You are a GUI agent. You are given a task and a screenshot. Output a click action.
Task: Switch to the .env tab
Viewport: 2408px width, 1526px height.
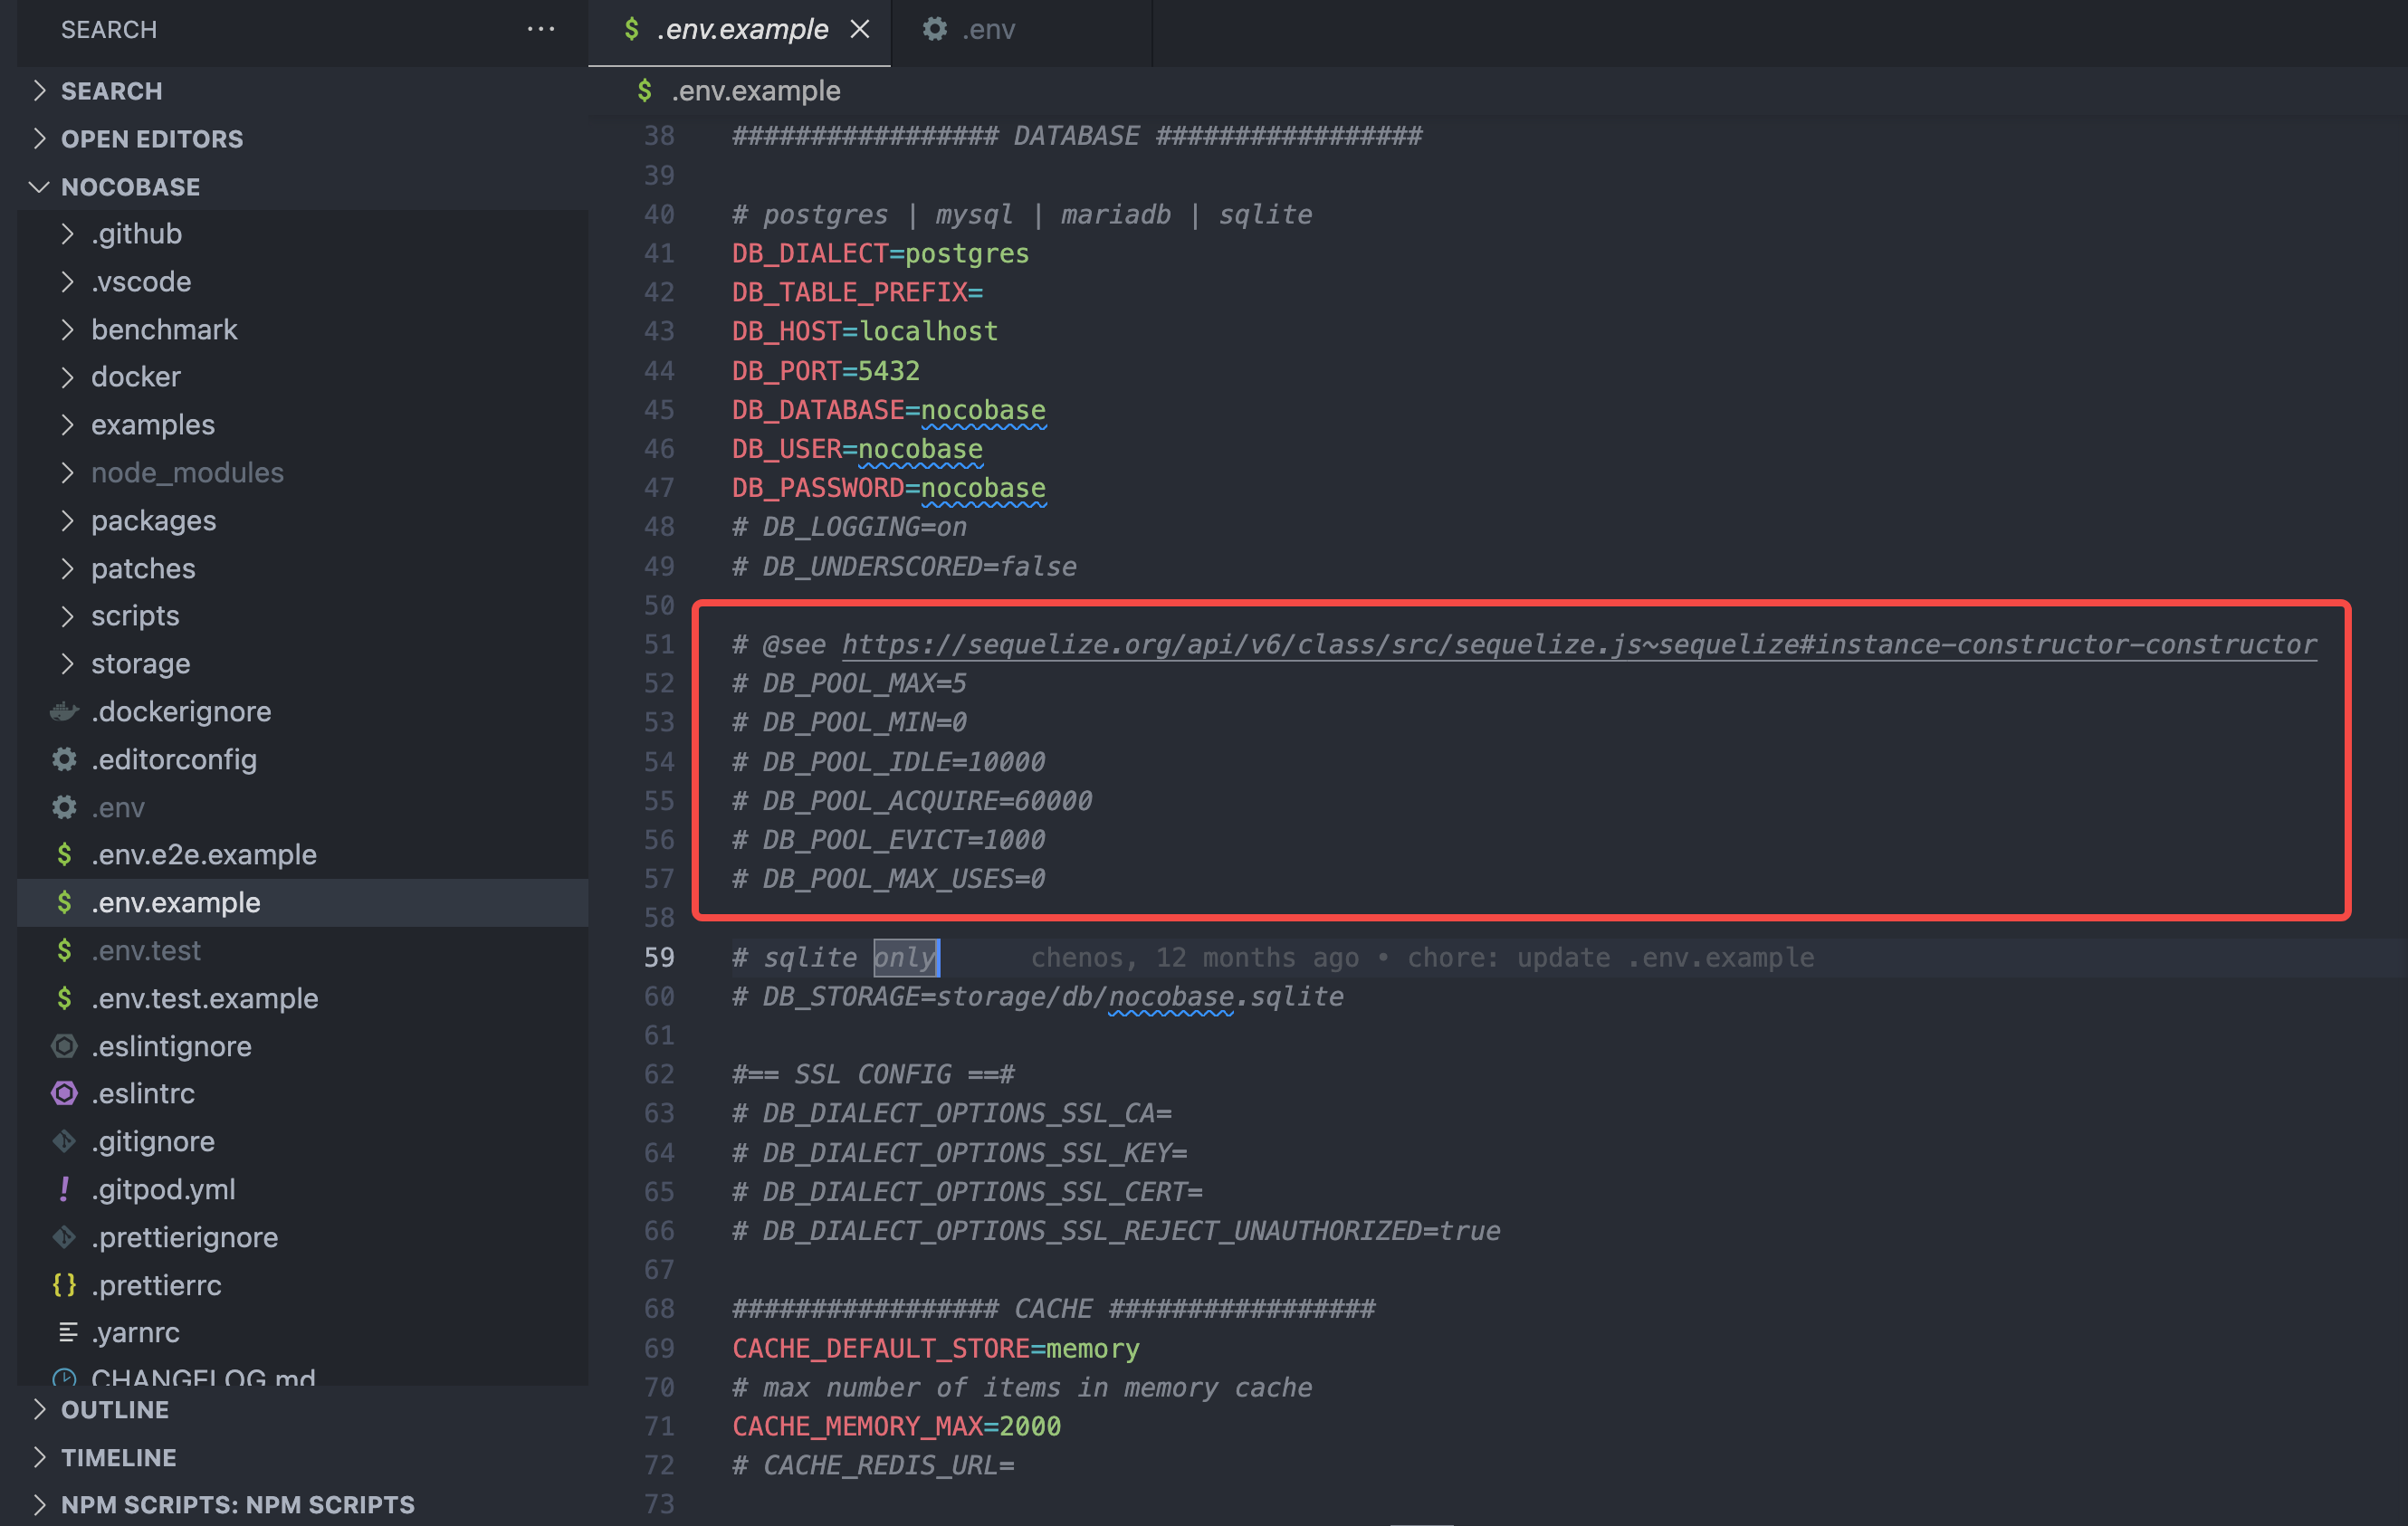pos(988,29)
